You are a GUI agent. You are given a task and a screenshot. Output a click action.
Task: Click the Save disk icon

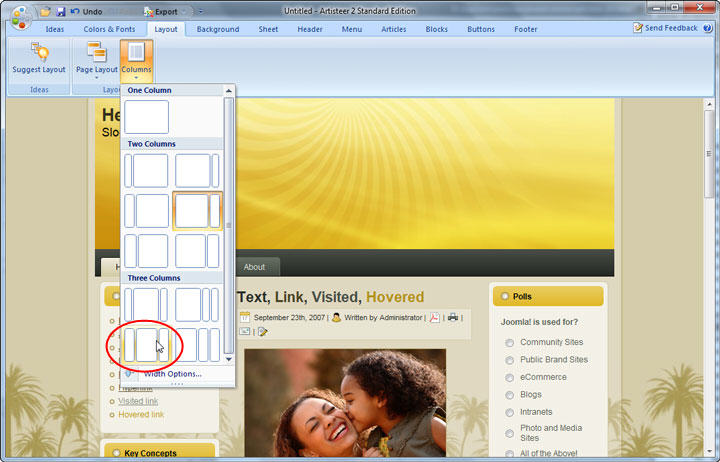coord(60,11)
